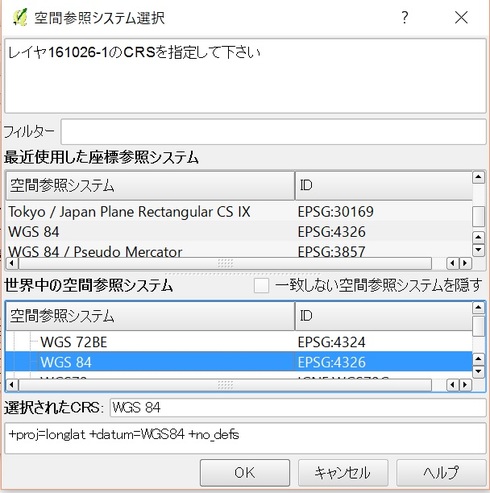
Task: Select WGS 72BE tree item
Action: click(x=73, y=342)
